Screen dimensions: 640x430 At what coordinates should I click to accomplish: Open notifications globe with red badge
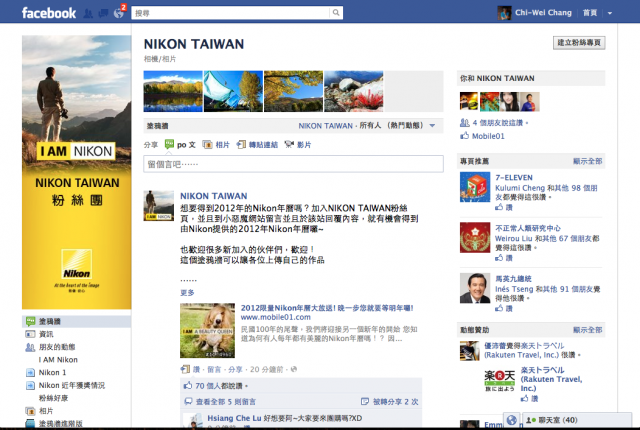tap(119, 12)
